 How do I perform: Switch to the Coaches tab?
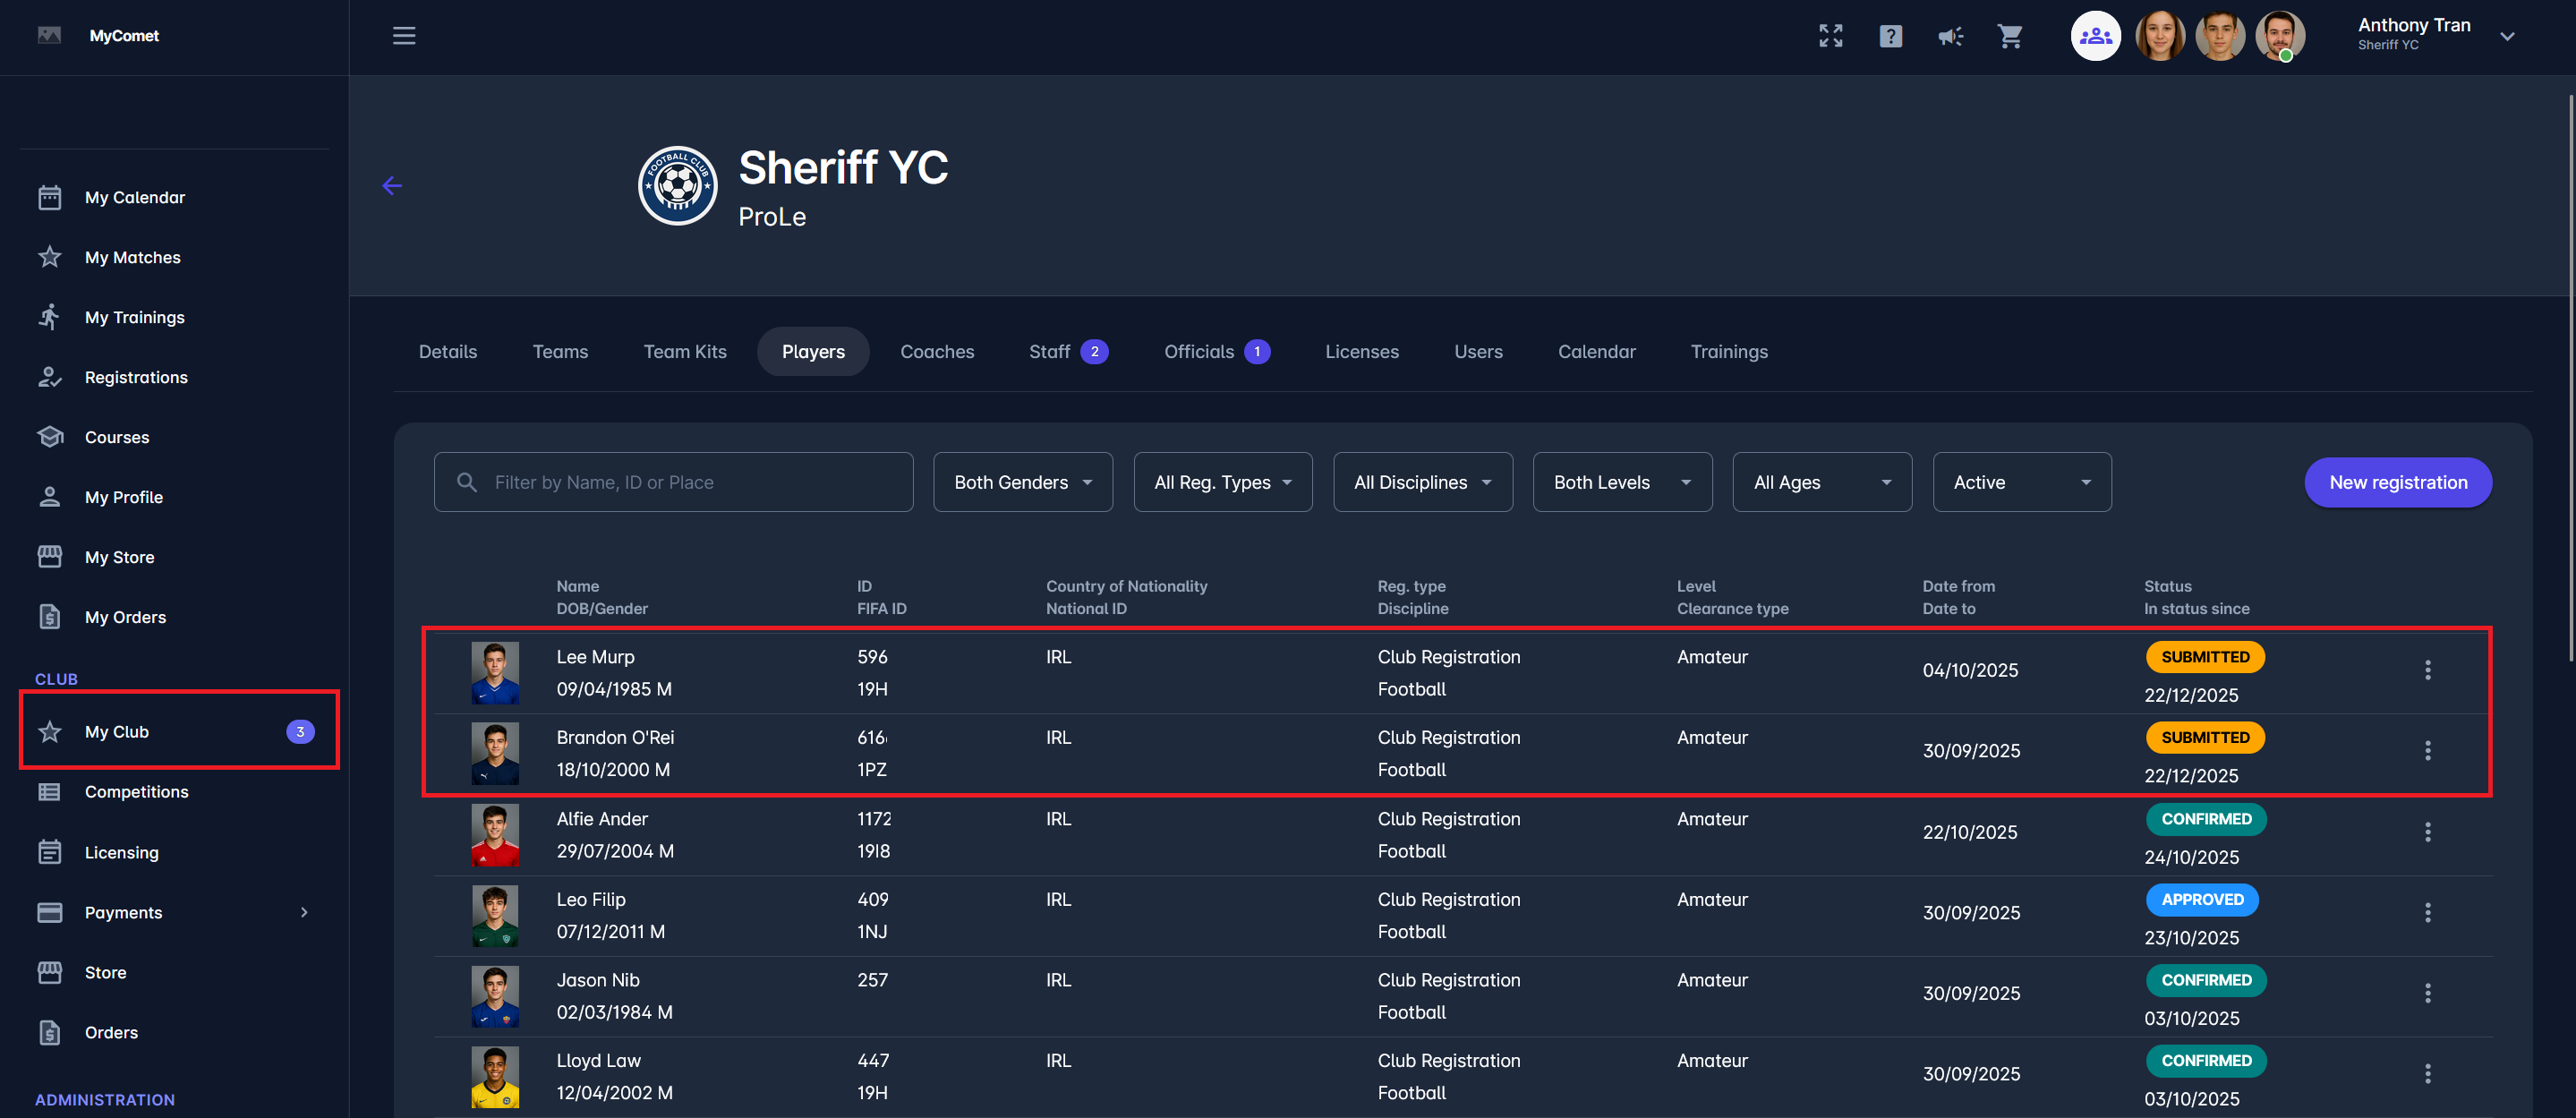click(936, 351)
